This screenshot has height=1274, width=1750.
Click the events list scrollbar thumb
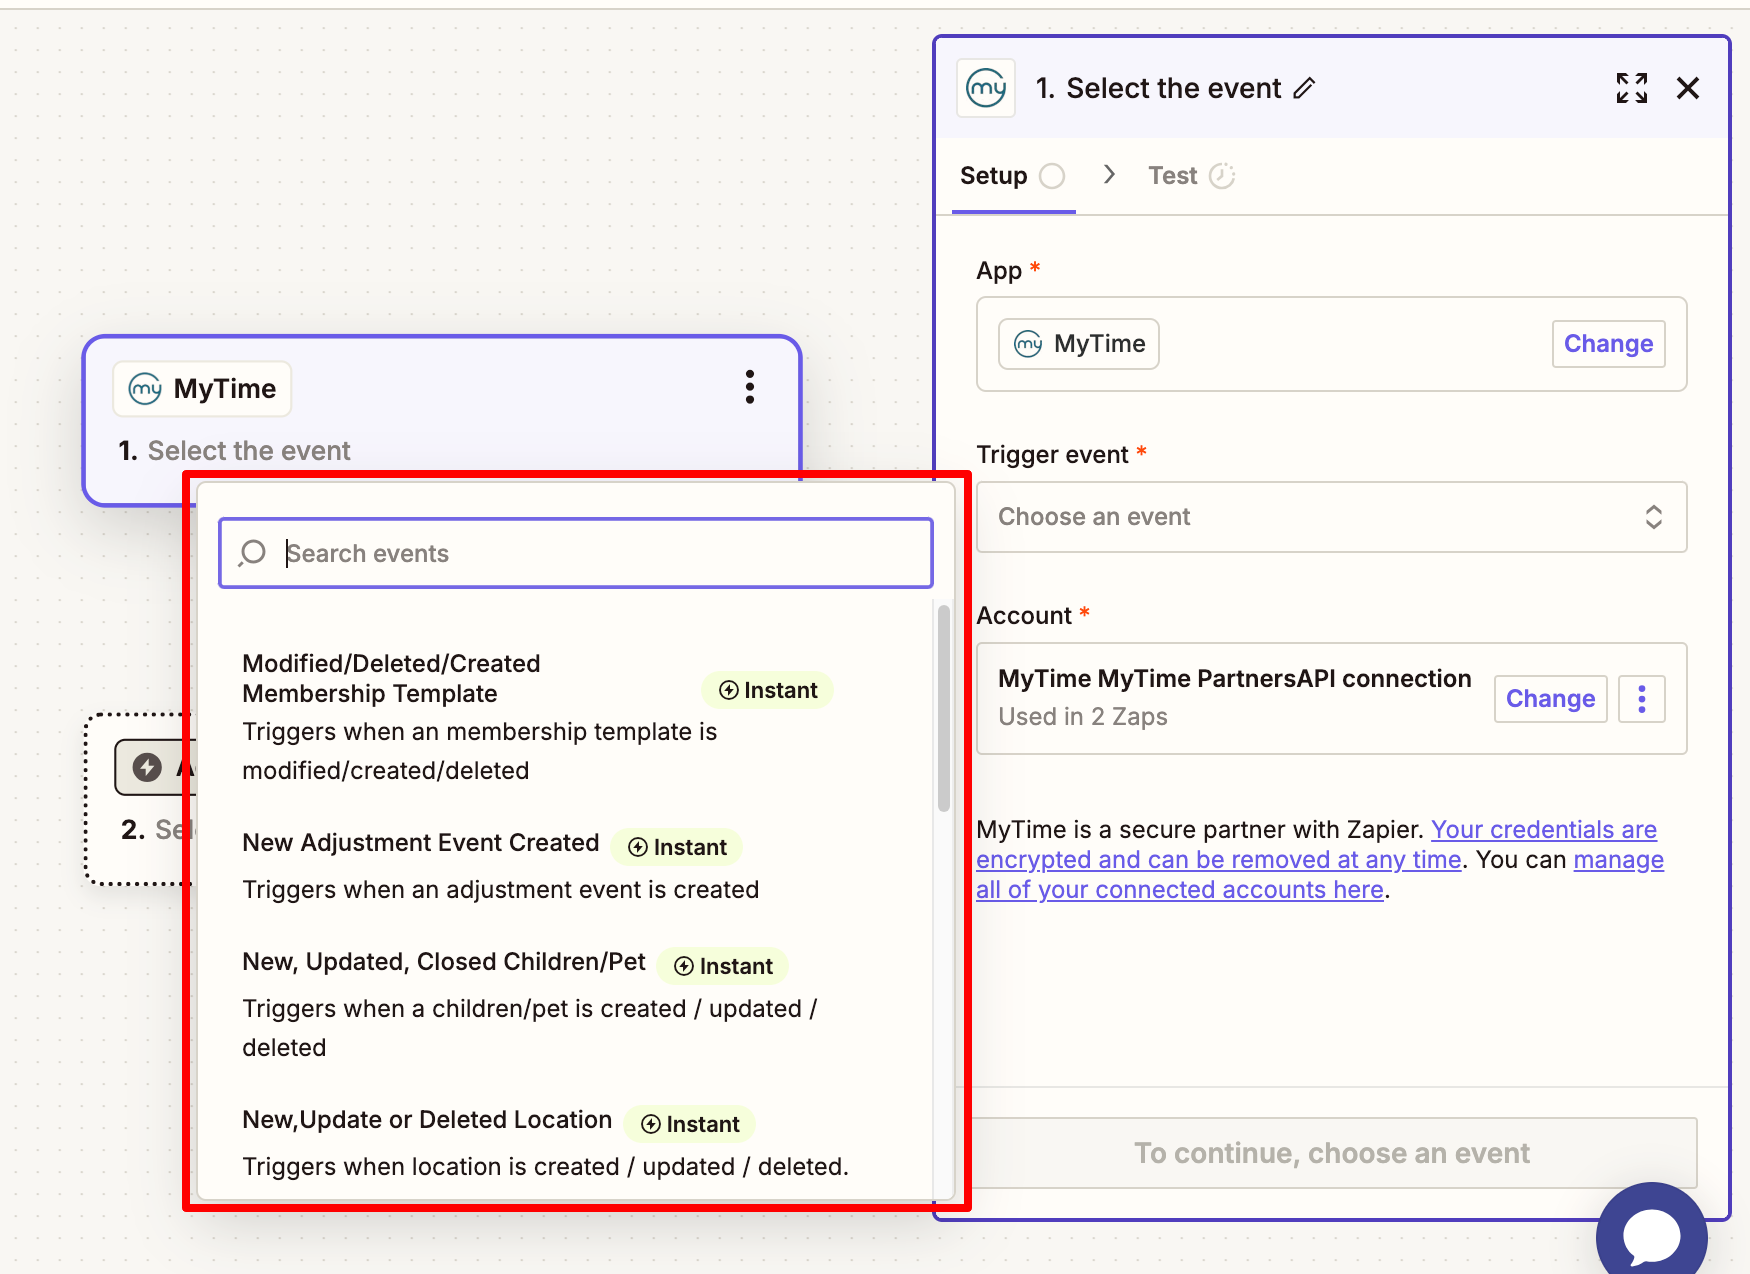coord(943,708)
